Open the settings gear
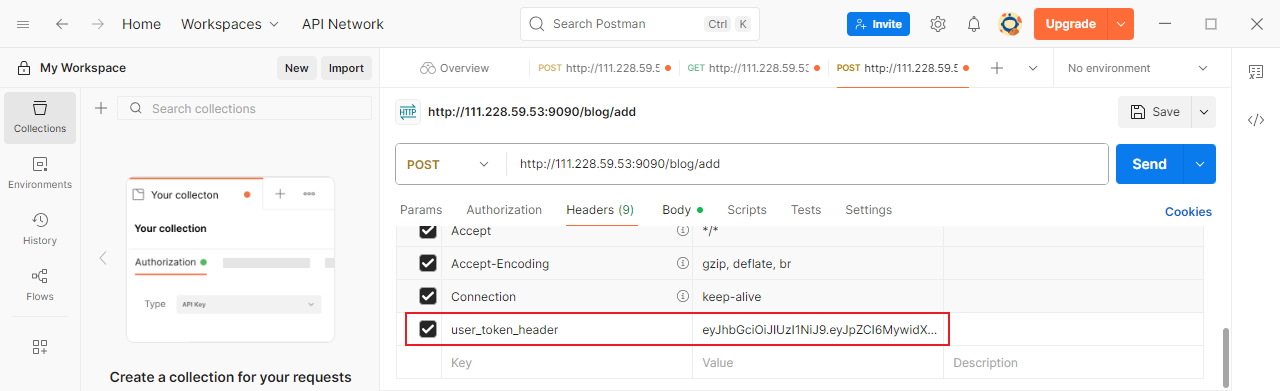Screen dimensions: 1280x391 click(x=938, y=24)
